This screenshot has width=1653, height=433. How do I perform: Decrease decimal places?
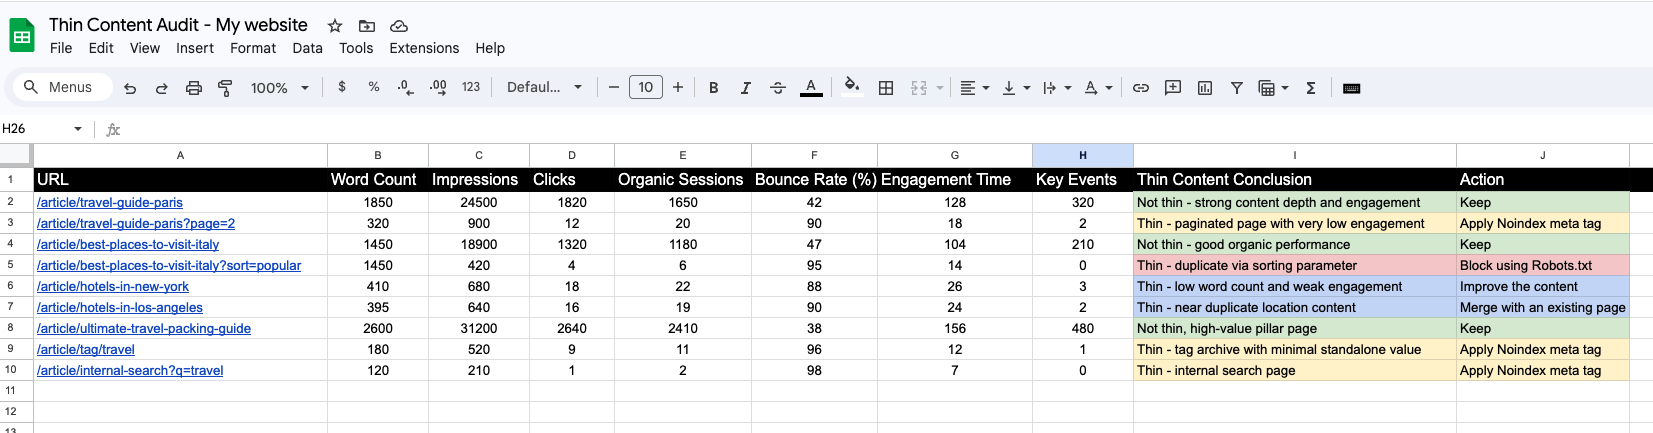click(x=405, y=88)
